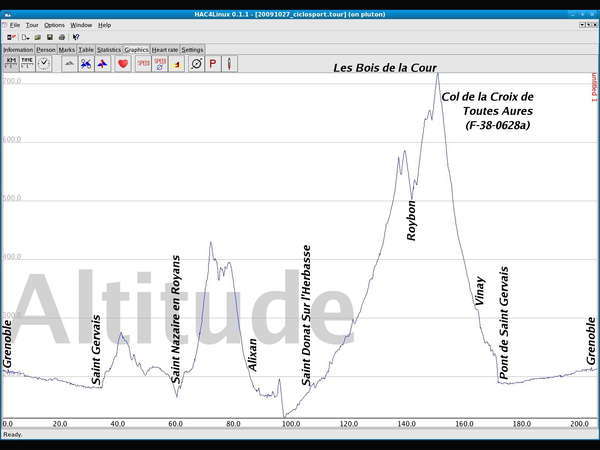
Task: Go to the Settings tab
Action: click(x=192, y=48)
